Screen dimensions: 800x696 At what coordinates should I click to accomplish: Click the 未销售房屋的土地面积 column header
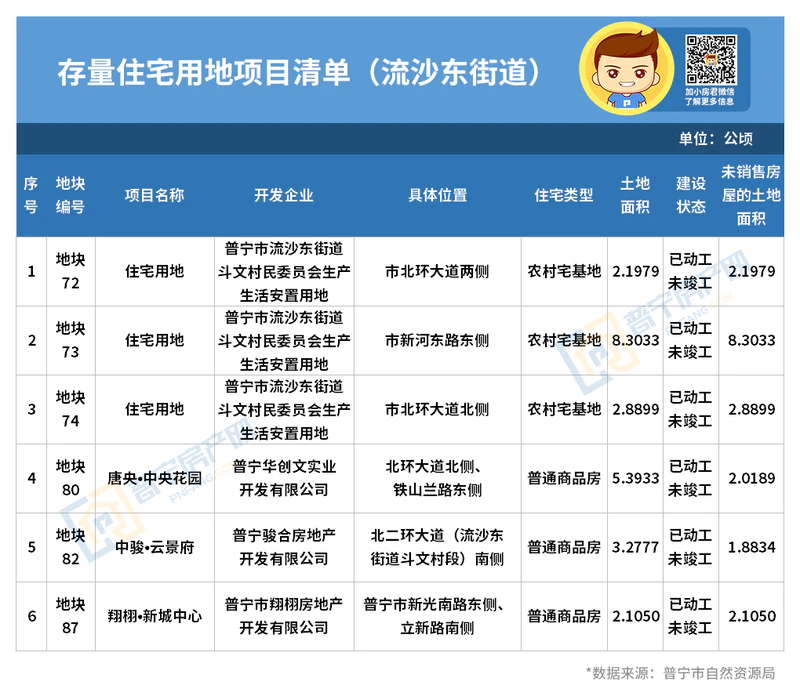(751, 195)
